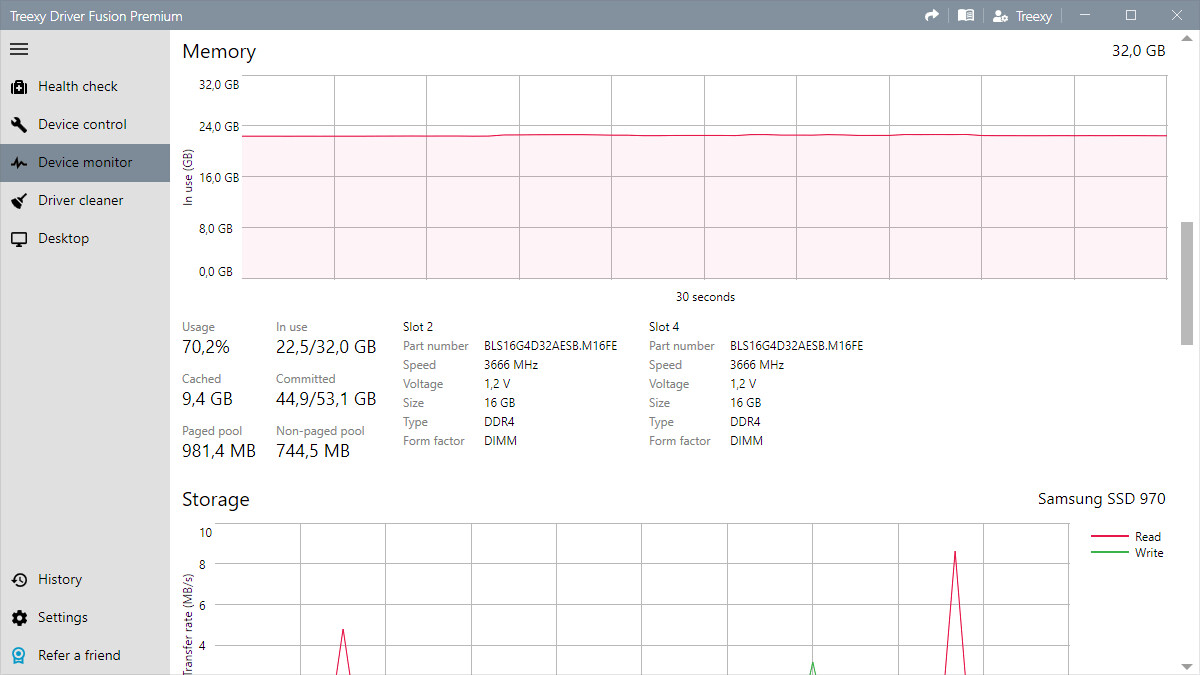Expand the sidebar hamburger menu

[18, 48]
